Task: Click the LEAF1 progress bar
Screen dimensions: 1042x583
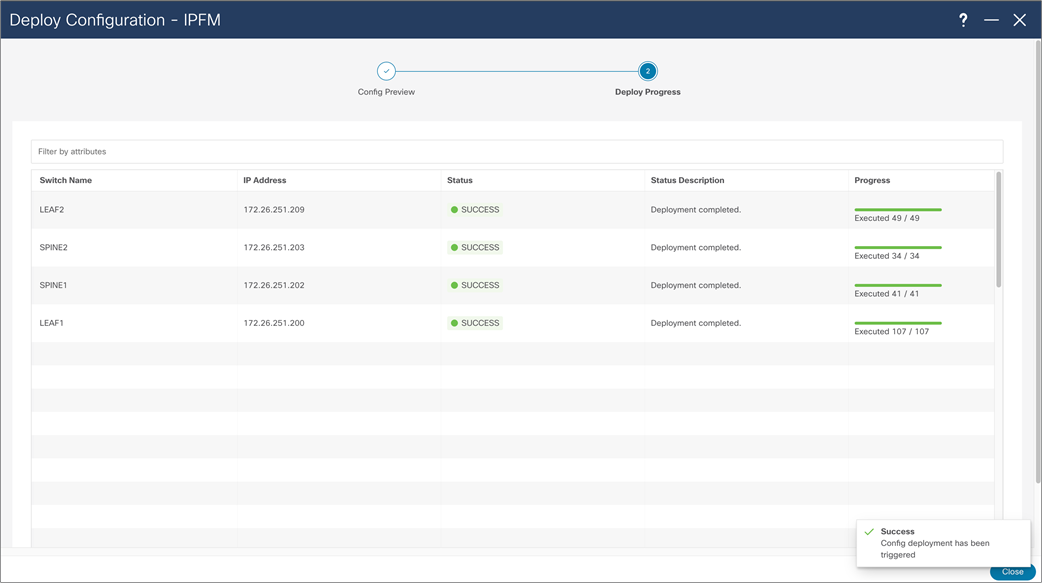Action: pos(898,323)
